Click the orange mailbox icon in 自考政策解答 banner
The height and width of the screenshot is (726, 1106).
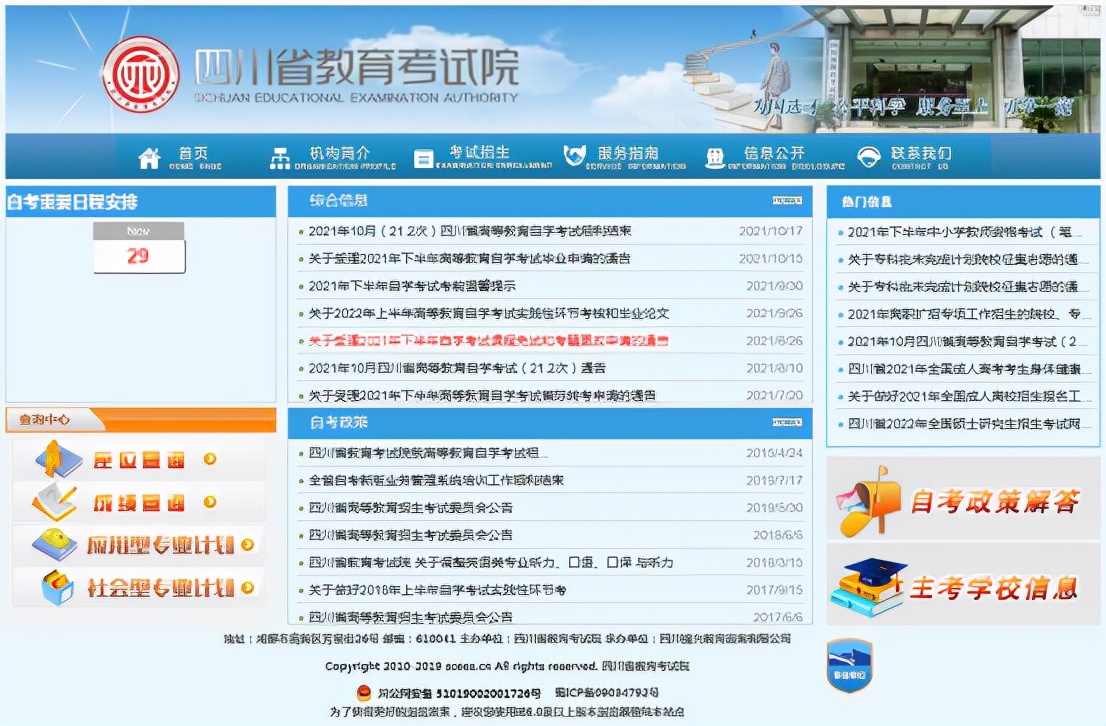(869, 502)
